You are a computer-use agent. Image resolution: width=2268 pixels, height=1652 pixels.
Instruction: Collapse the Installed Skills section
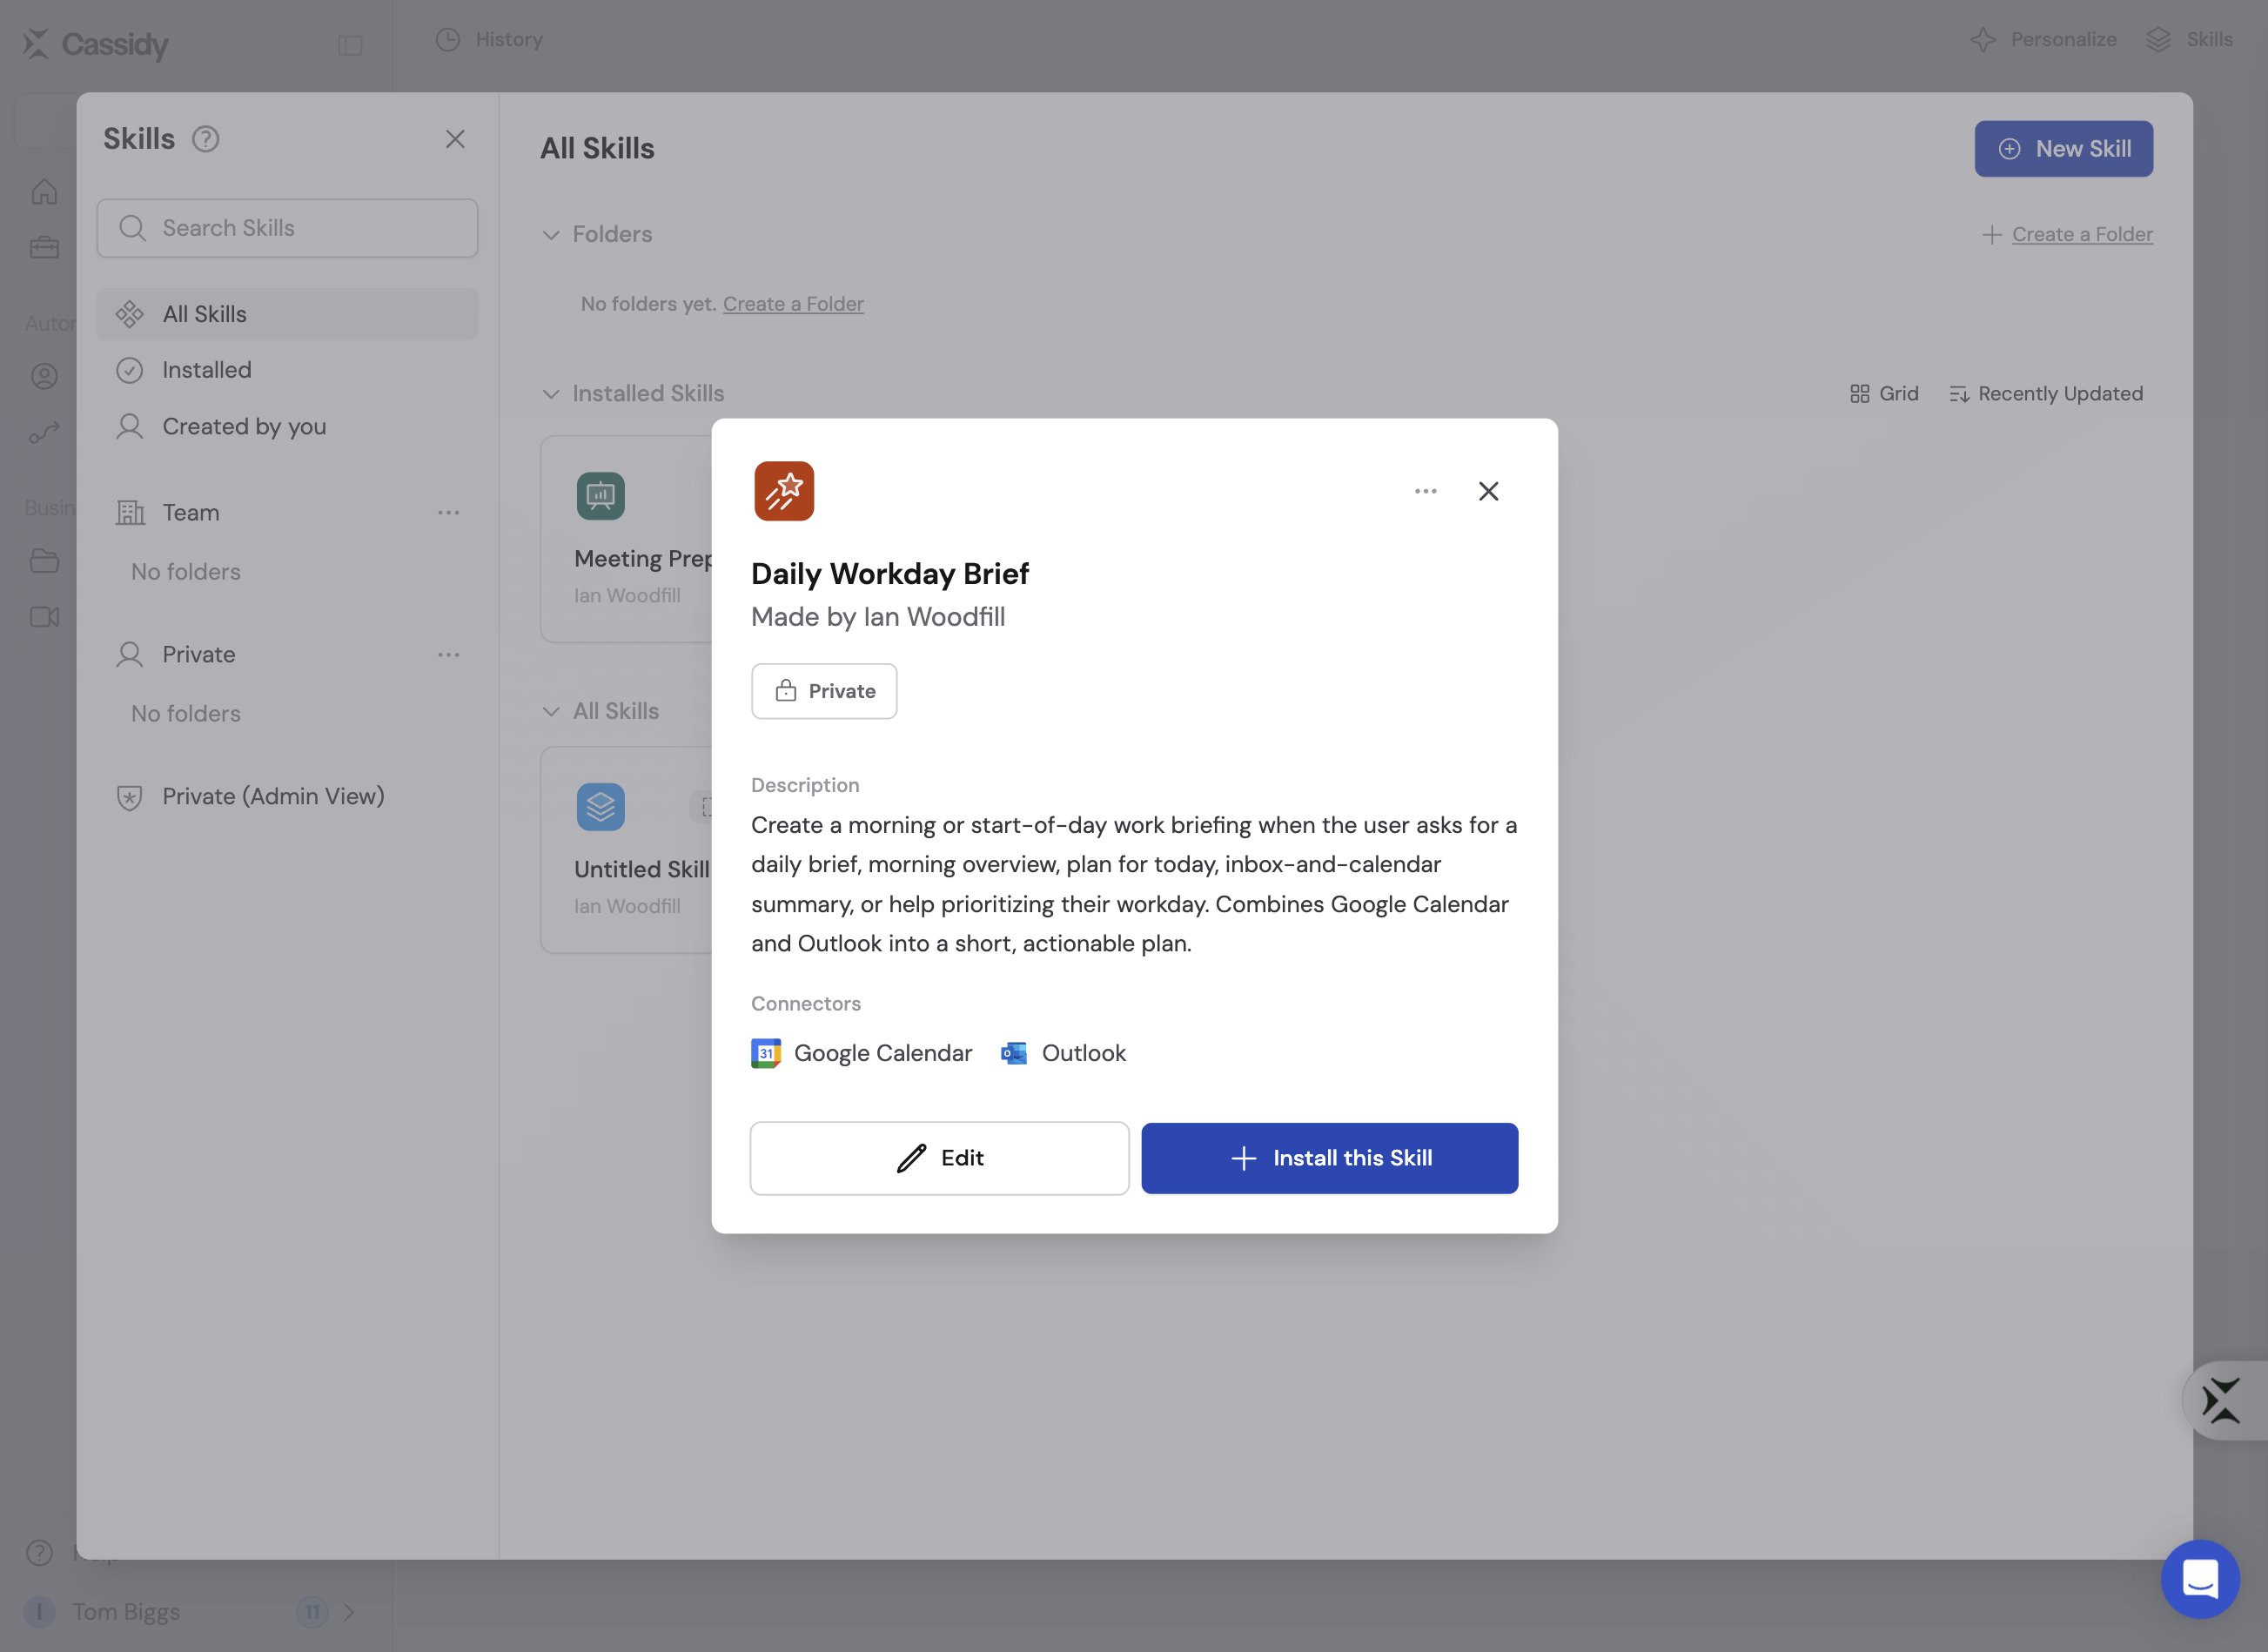pyautogui.click(x=551, y=394)
